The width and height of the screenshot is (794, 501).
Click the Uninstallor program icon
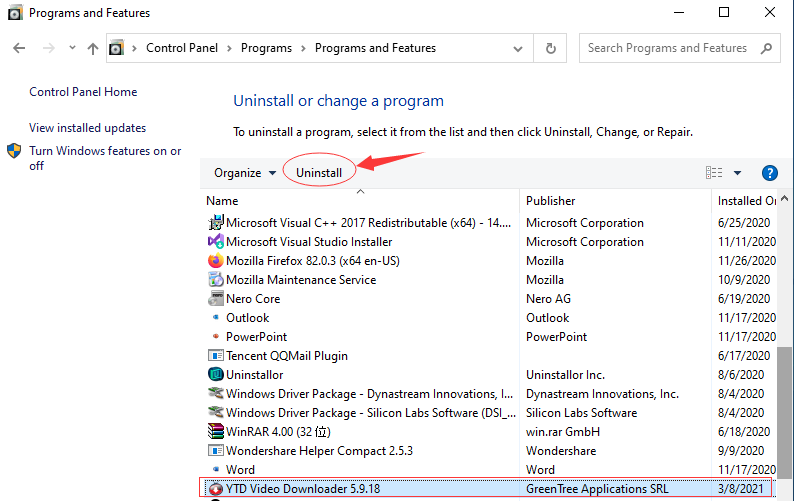click(x=216, y=374)
